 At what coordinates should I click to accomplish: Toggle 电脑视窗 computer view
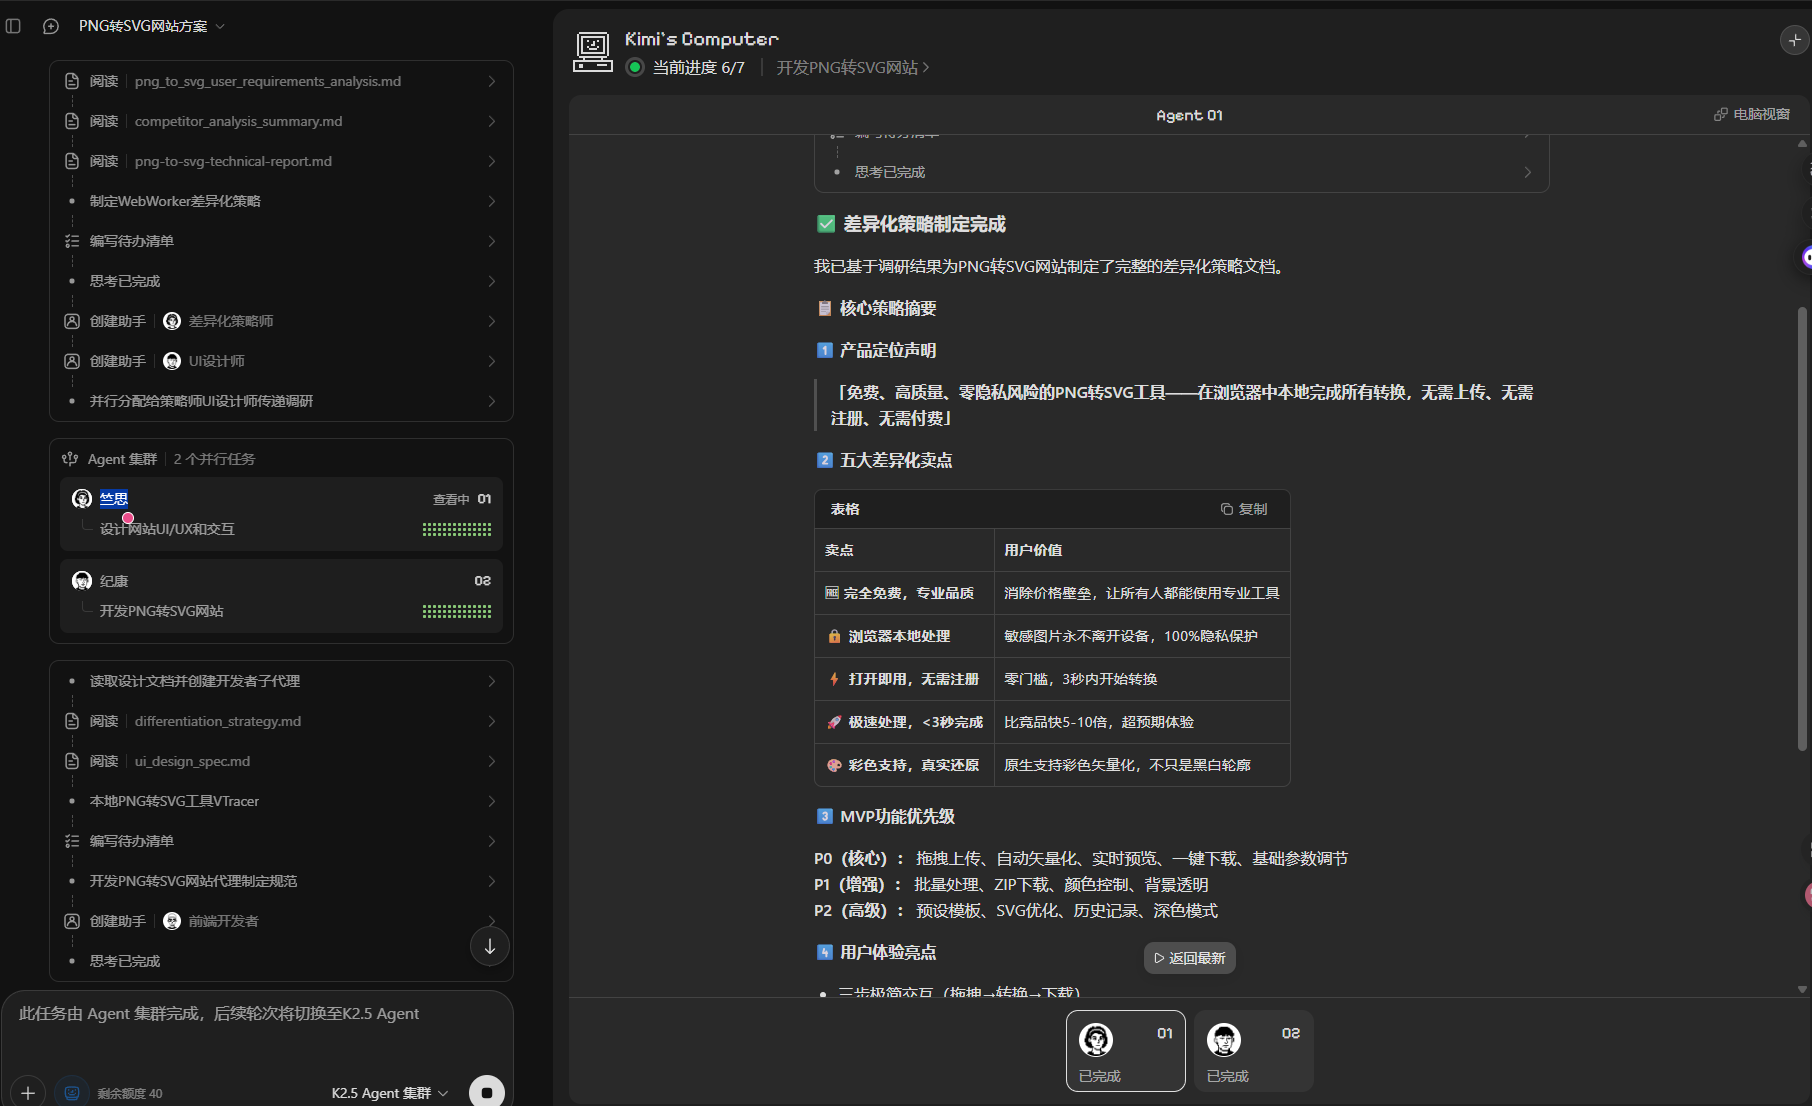coord(1751,114)
